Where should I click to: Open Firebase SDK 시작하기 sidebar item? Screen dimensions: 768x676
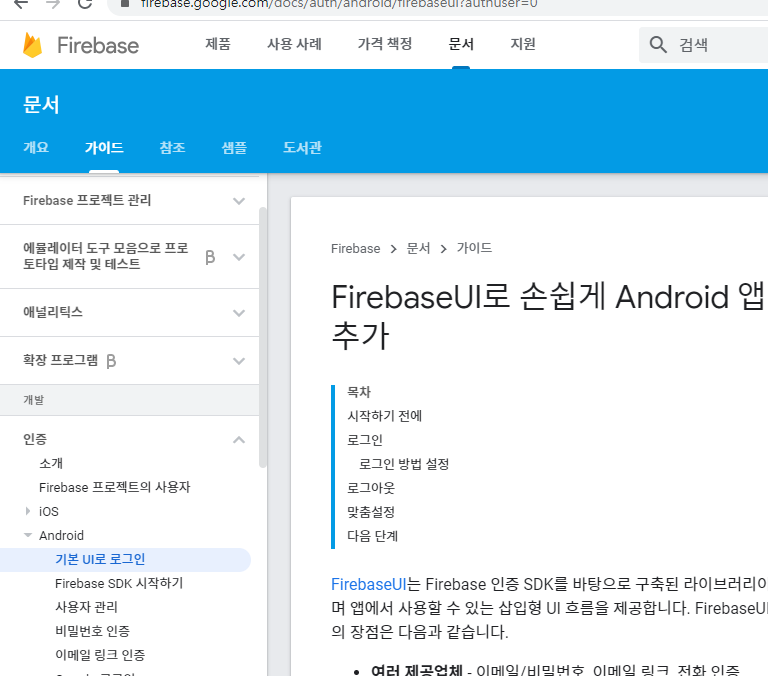pos(119,583)
